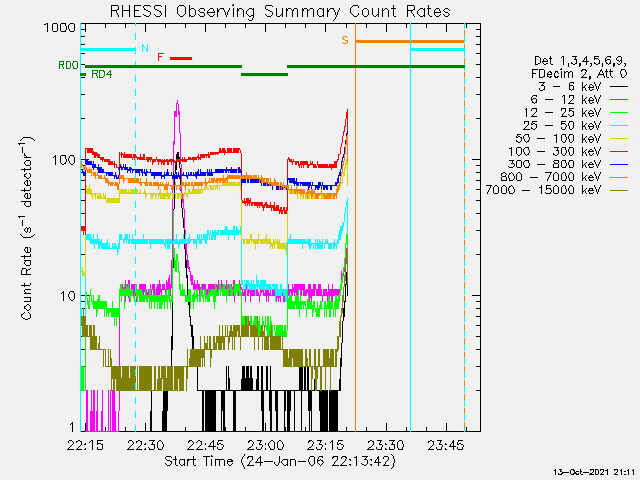The image size is (640, 480).
Task: Click the cyan 25 - 50 keV legend line
Action: click(x=619, y=126)
